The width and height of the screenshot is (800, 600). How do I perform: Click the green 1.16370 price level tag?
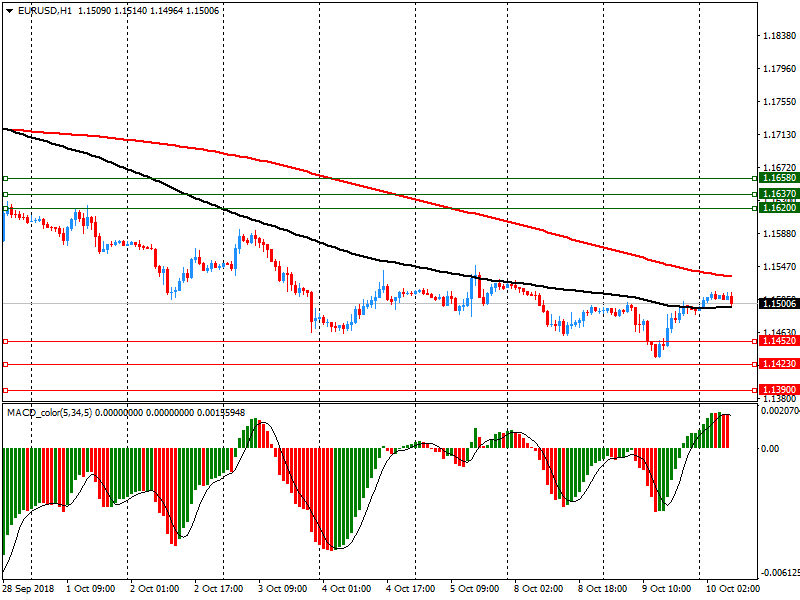pyautogui.click(x=778, y=194)
